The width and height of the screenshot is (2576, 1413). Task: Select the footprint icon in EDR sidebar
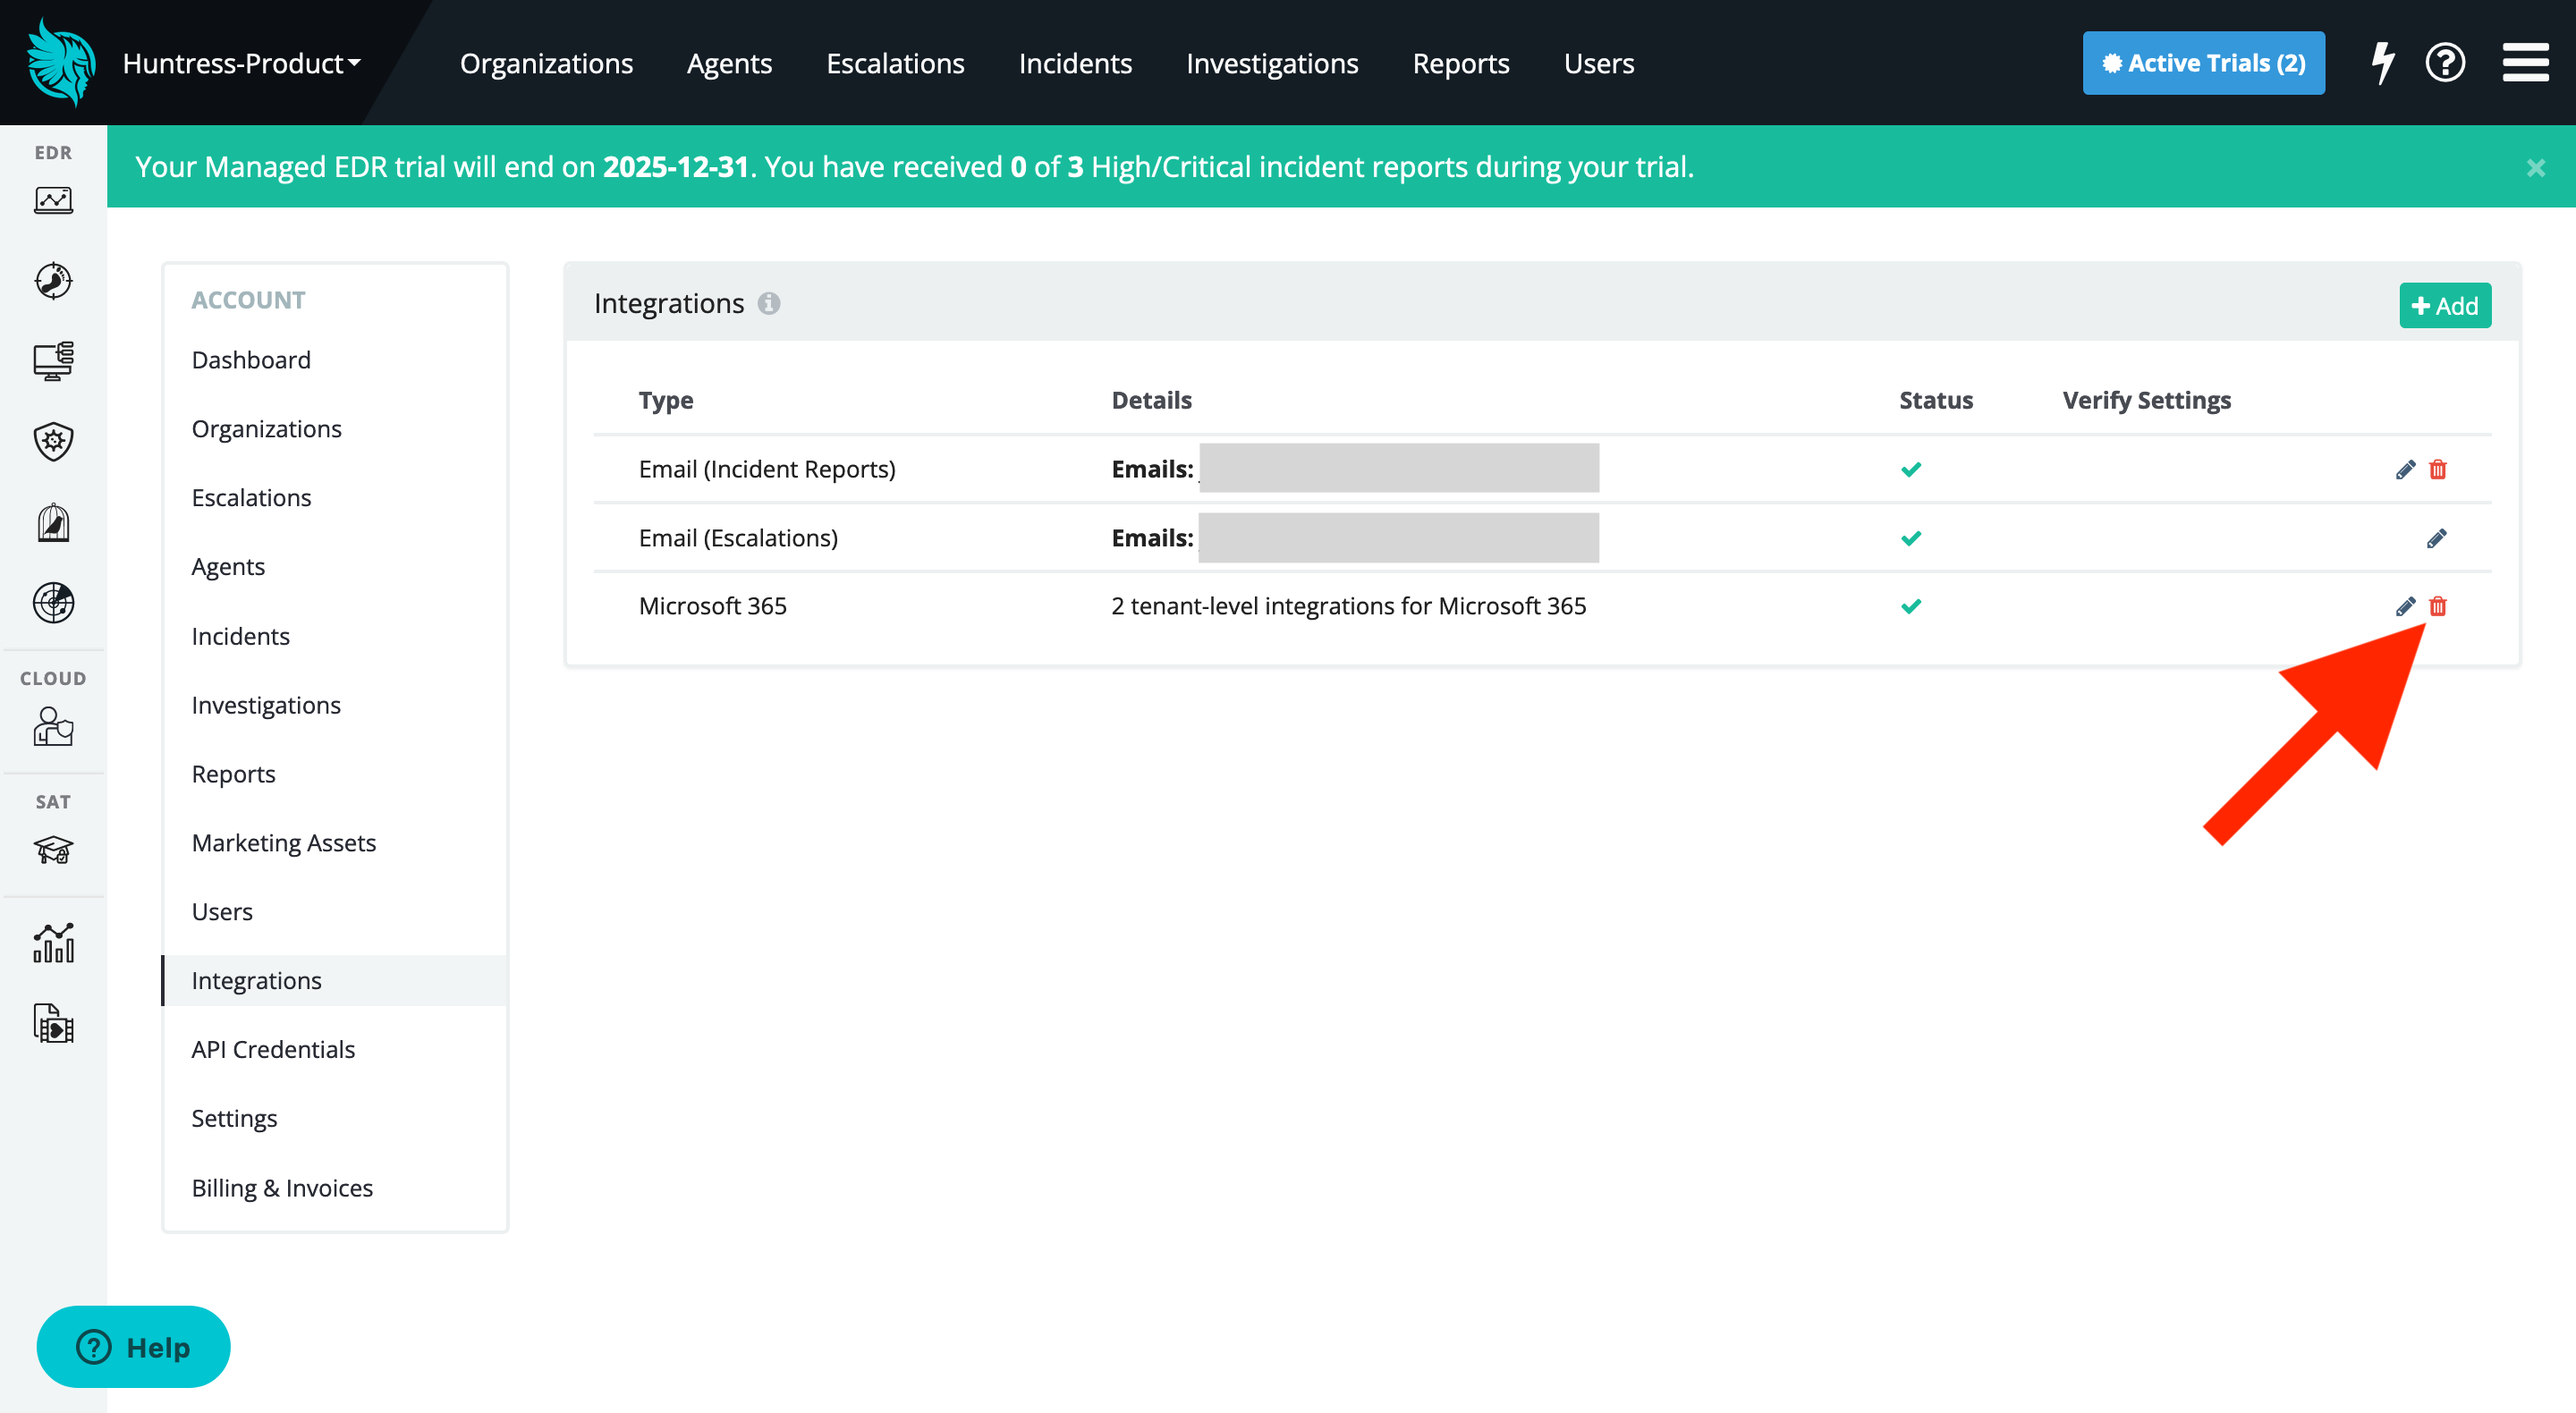[x=53, y=281]
